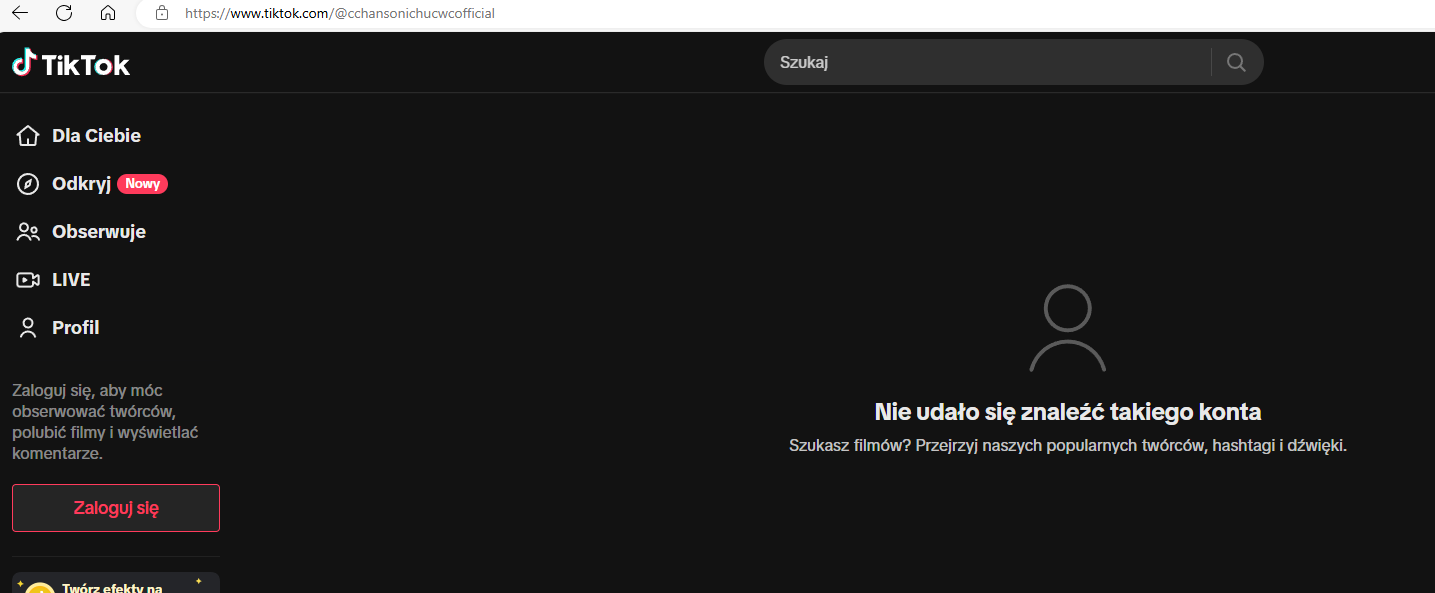The image size is (1435, 593).
Task: View site info via the padlock icon
Action: 162,13
